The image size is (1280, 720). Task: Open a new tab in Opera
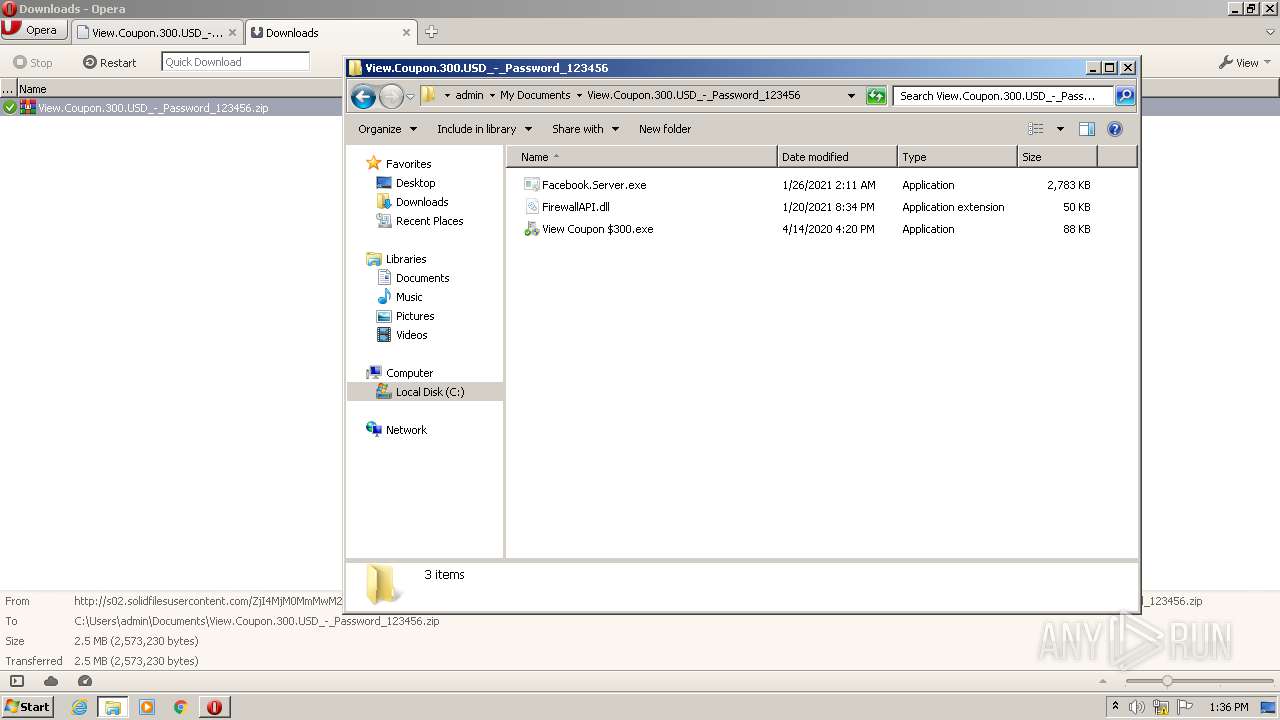point(431,32)
